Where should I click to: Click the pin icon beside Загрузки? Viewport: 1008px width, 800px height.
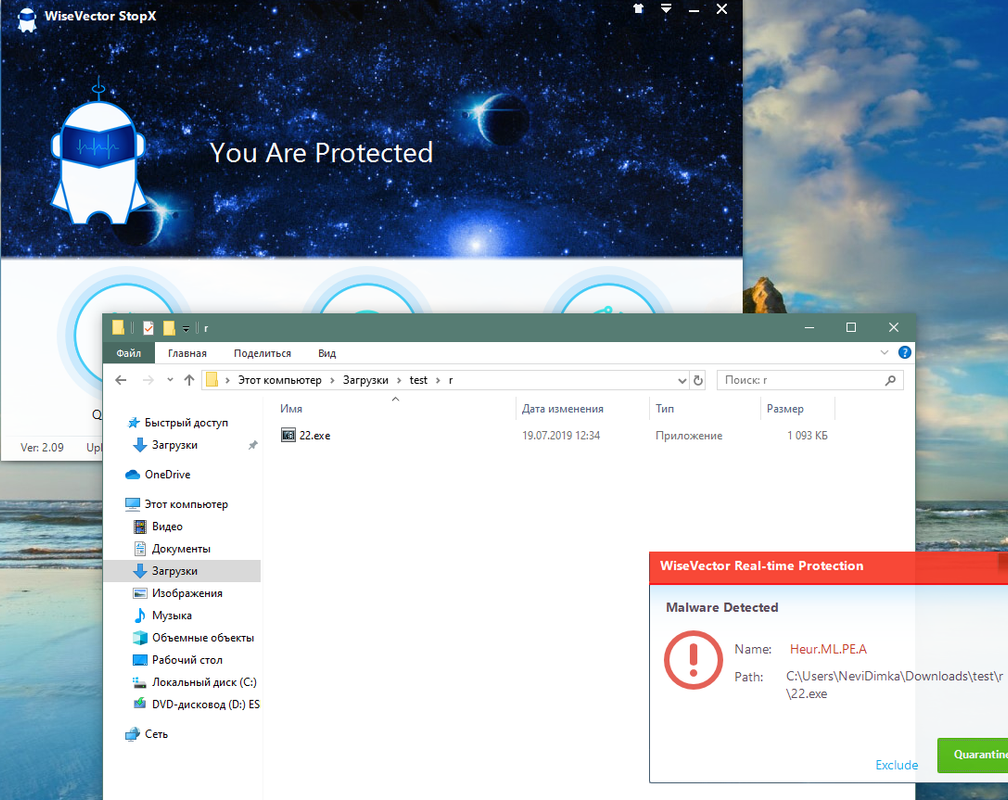coord(253,445)
